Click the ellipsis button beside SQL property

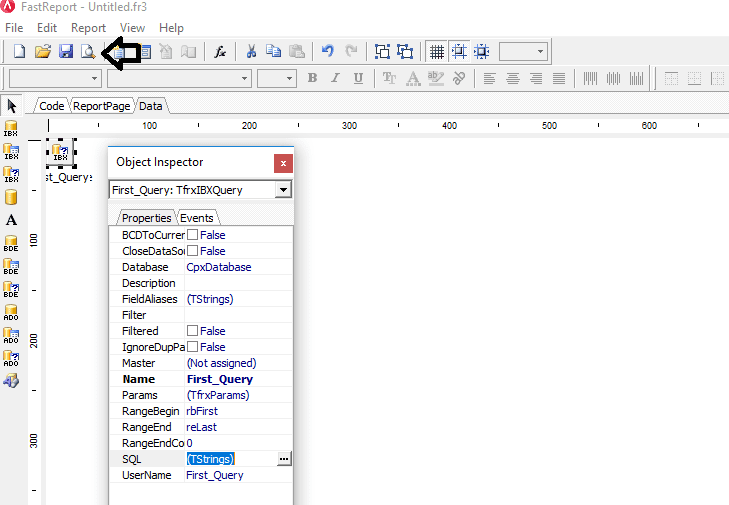coord(284,459)
